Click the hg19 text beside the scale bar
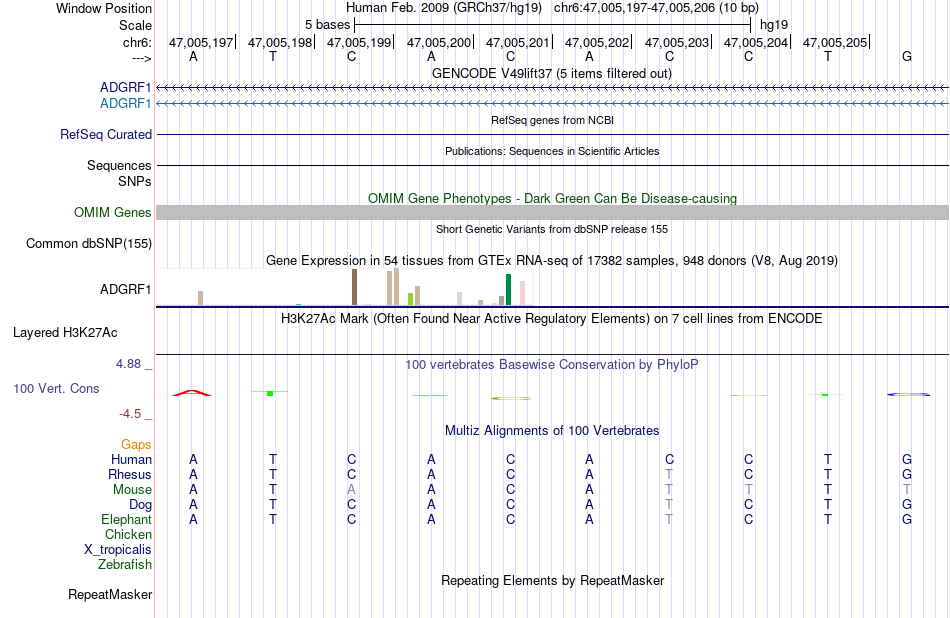Image resolution: width=950 pixels, height=618 pixels. 774,25
